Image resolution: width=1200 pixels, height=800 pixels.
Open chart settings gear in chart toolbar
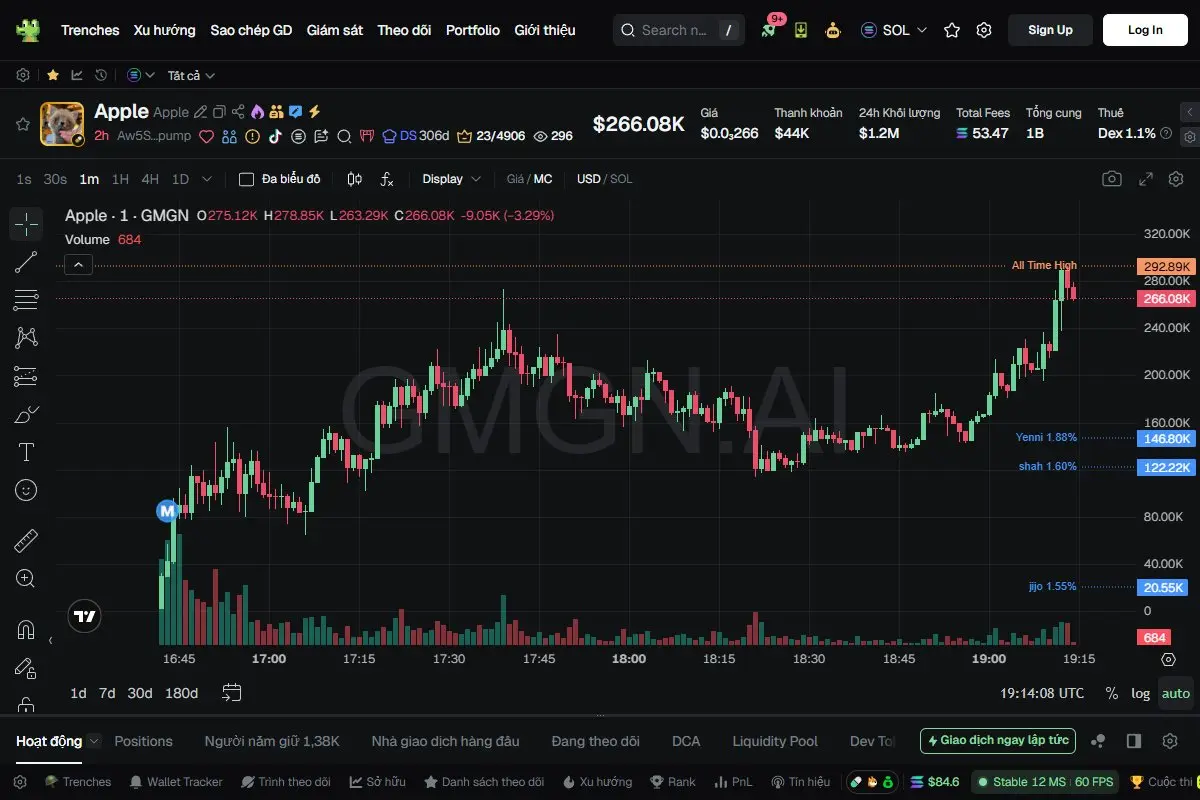click(x=1176, y=179)
